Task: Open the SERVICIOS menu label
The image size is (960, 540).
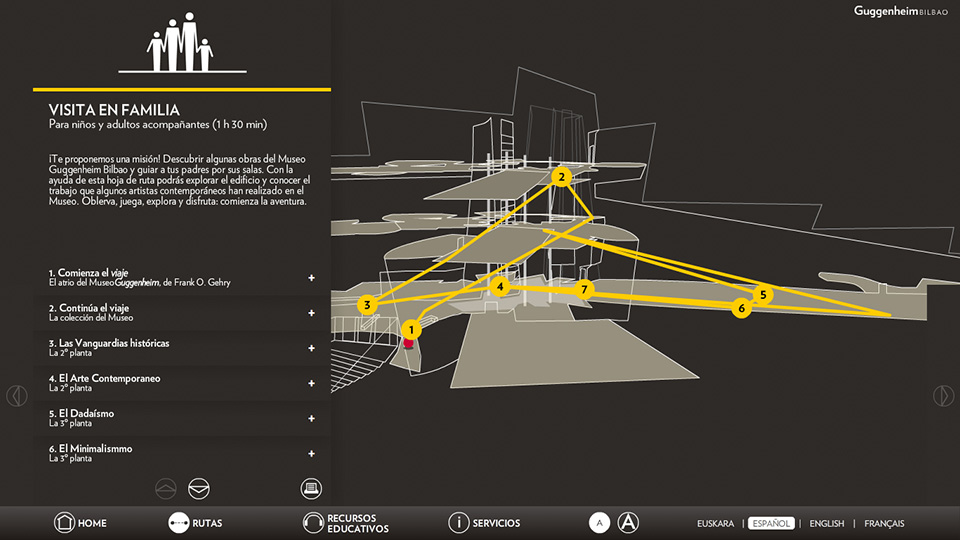Action: pyautogui.click(x=496, y=523)
